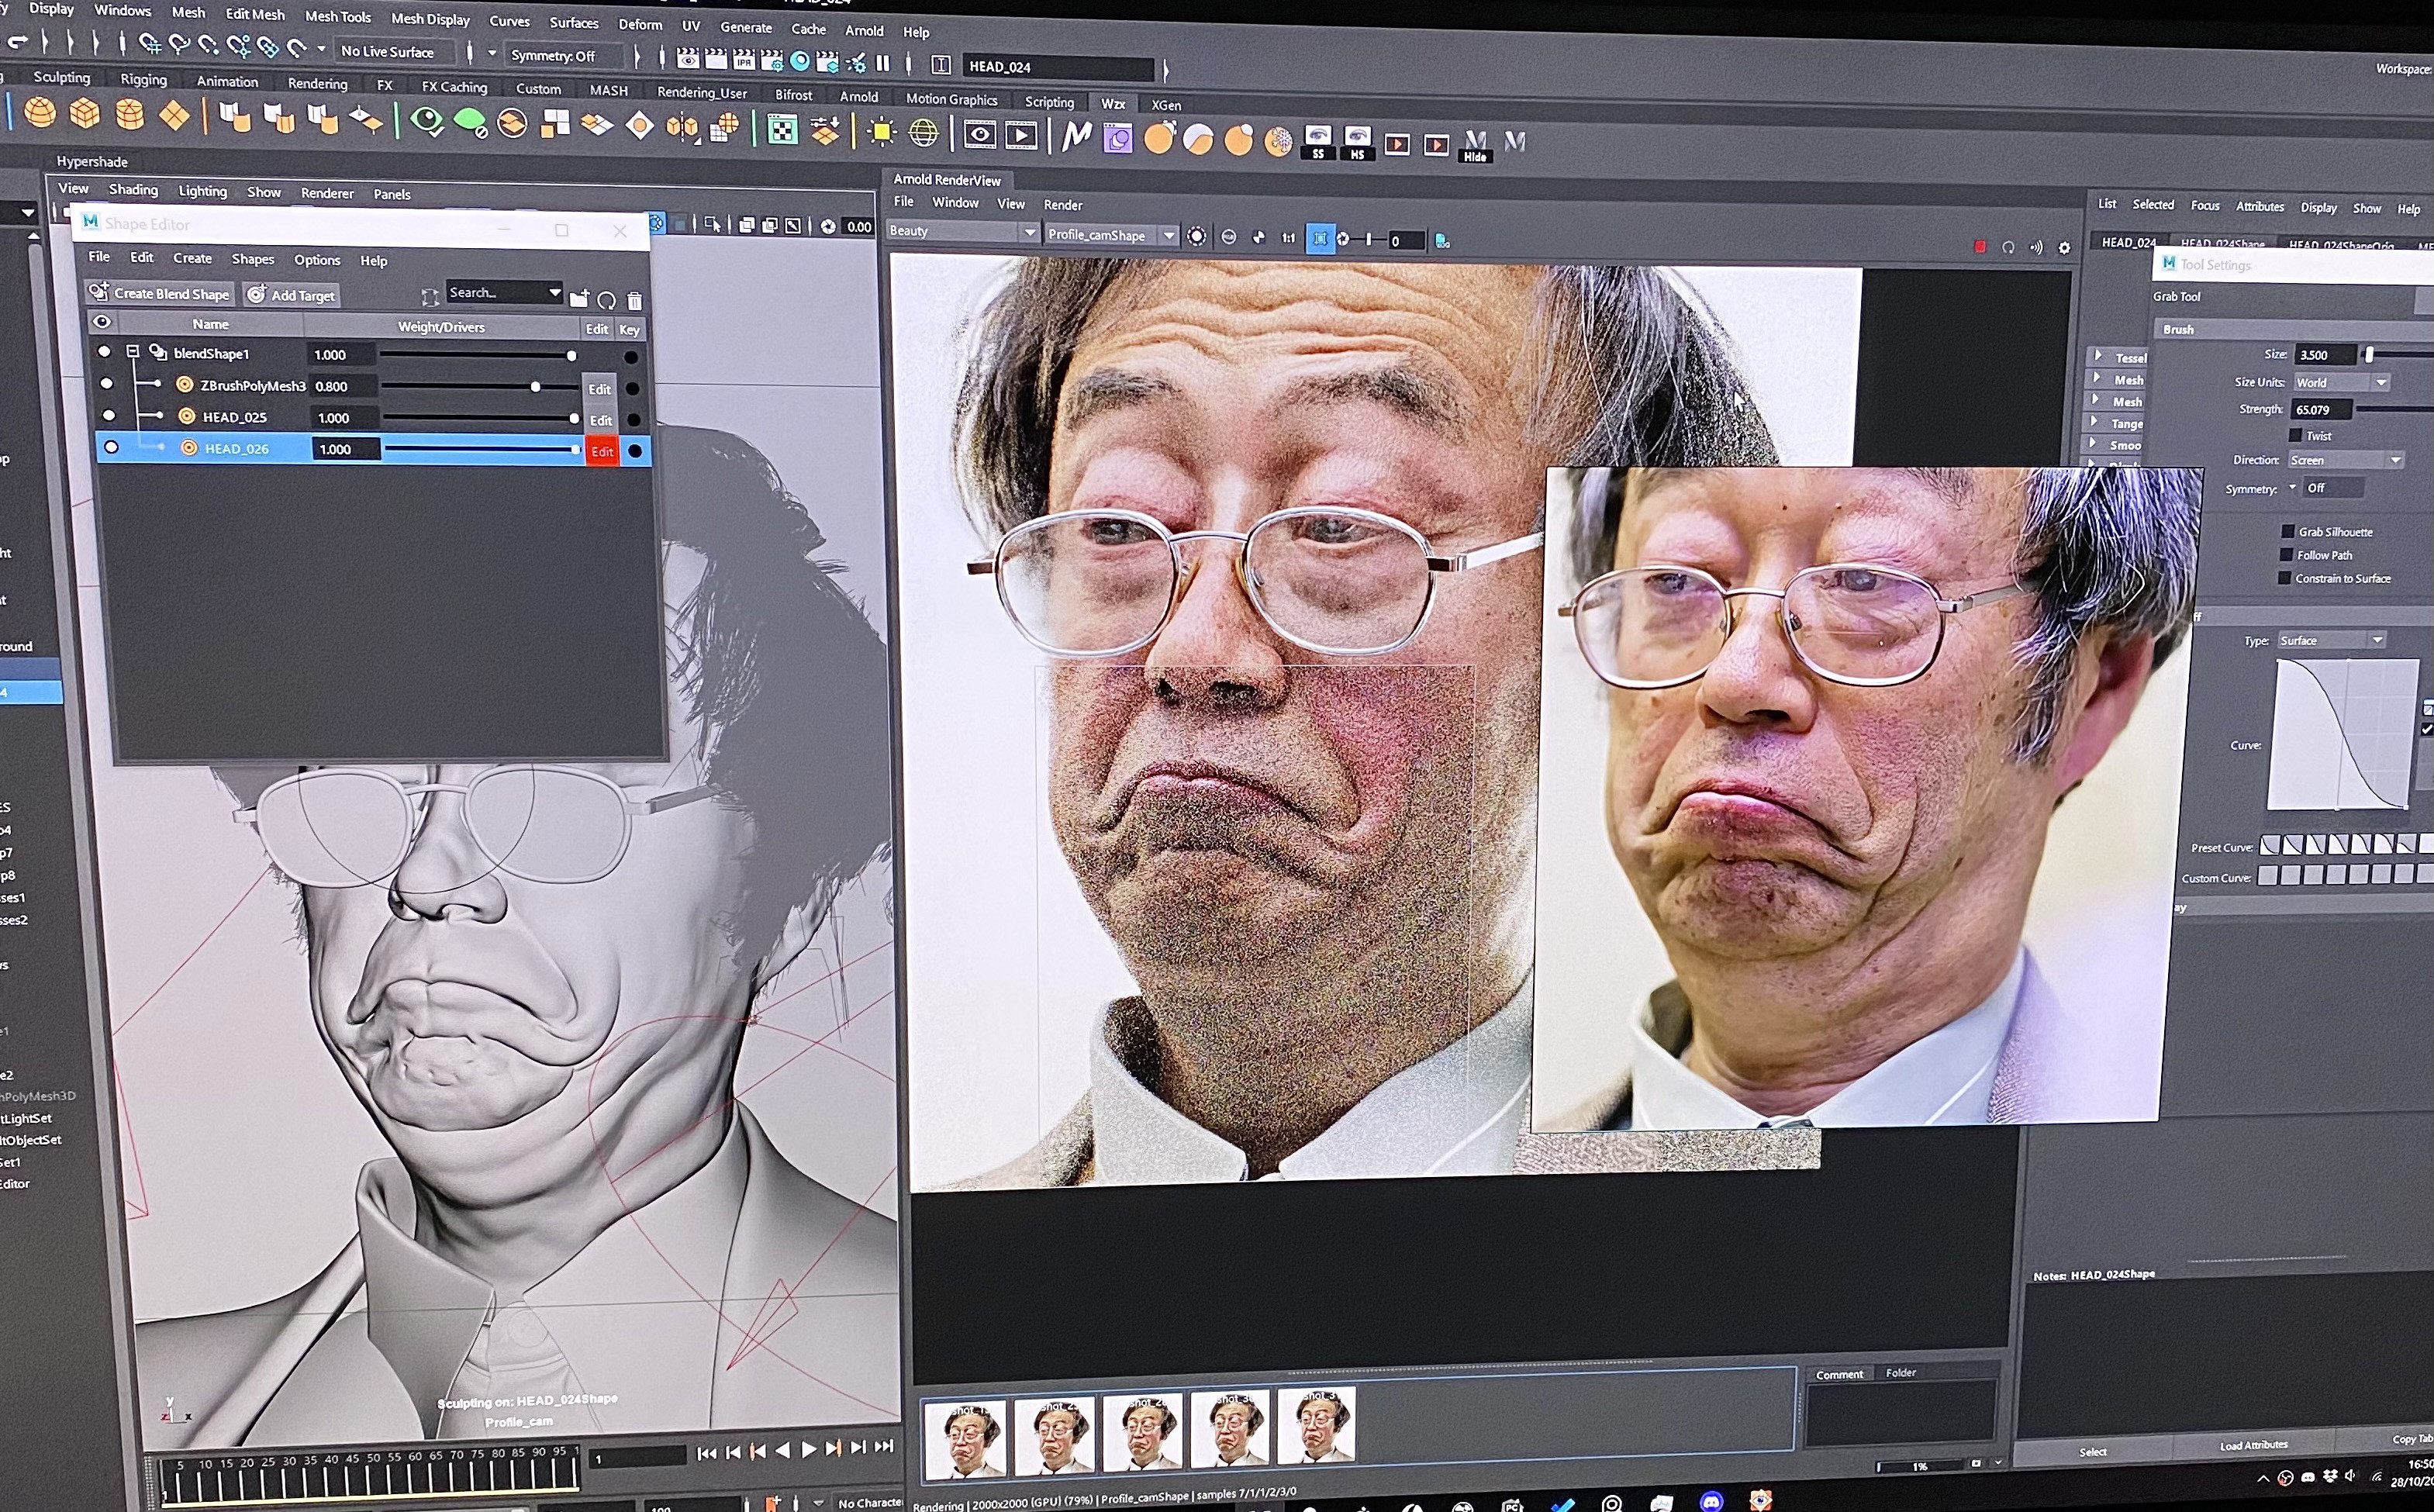Open Type Surface dropdown
This screenshot has height=1512, width=2434.
click(2331, 640)
